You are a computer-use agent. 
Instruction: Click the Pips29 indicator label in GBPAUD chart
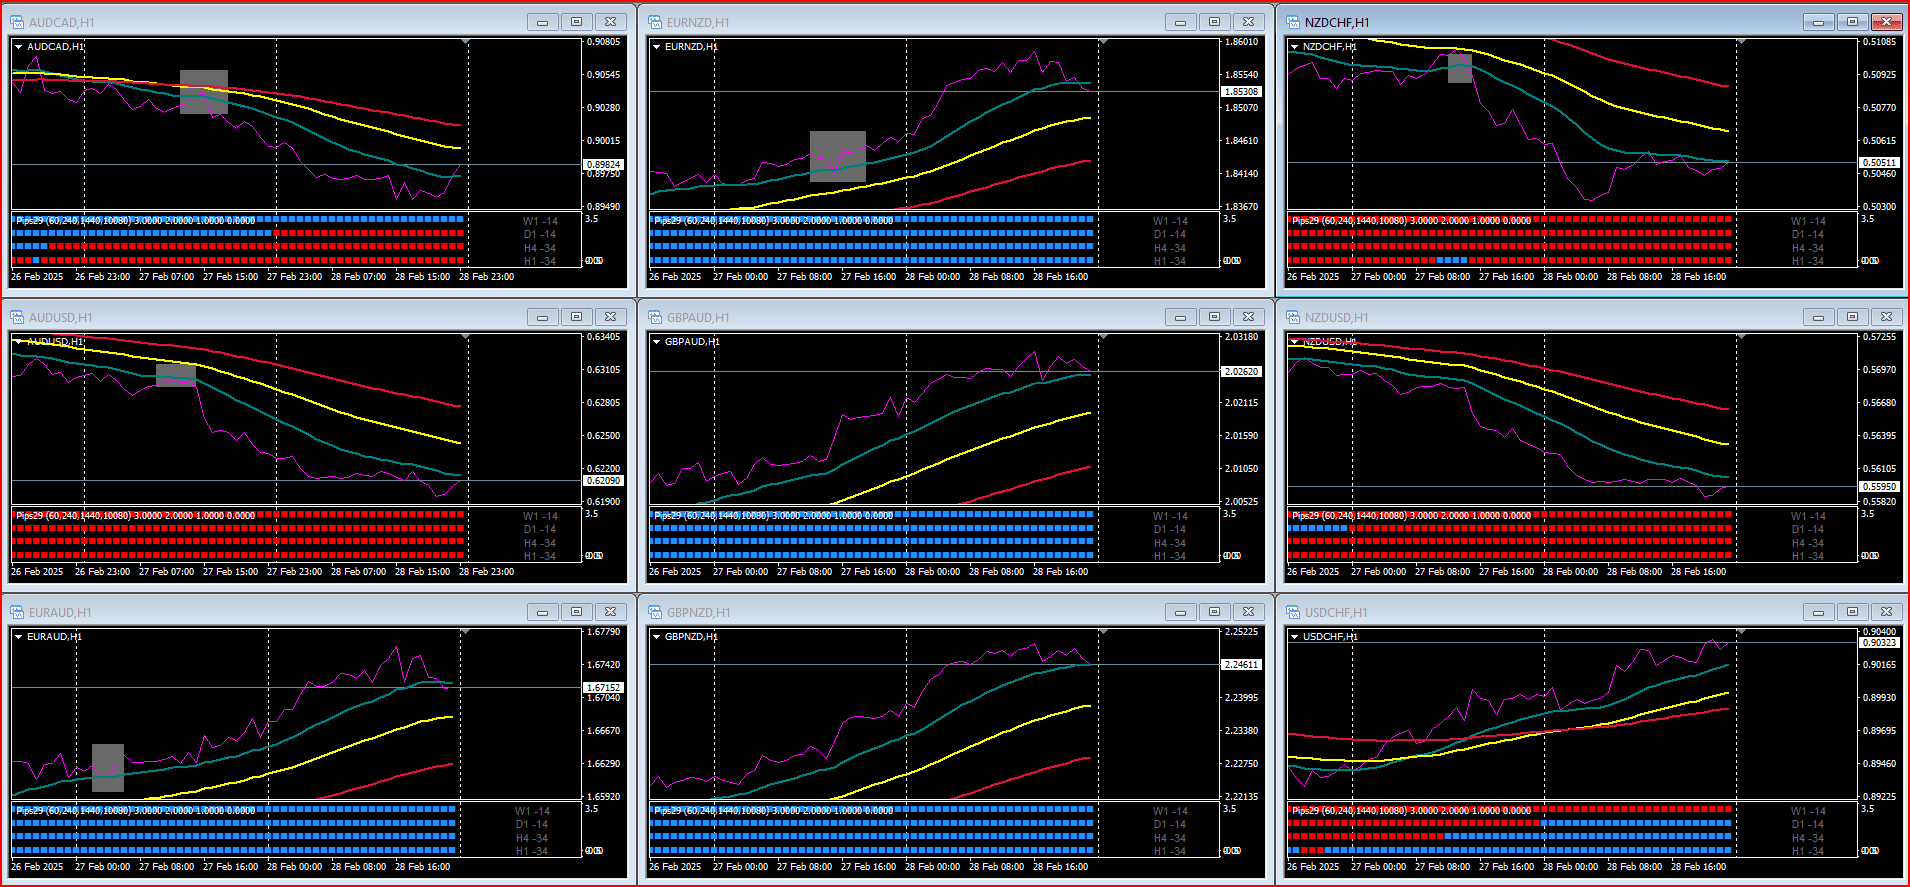(x=773, y=516)
